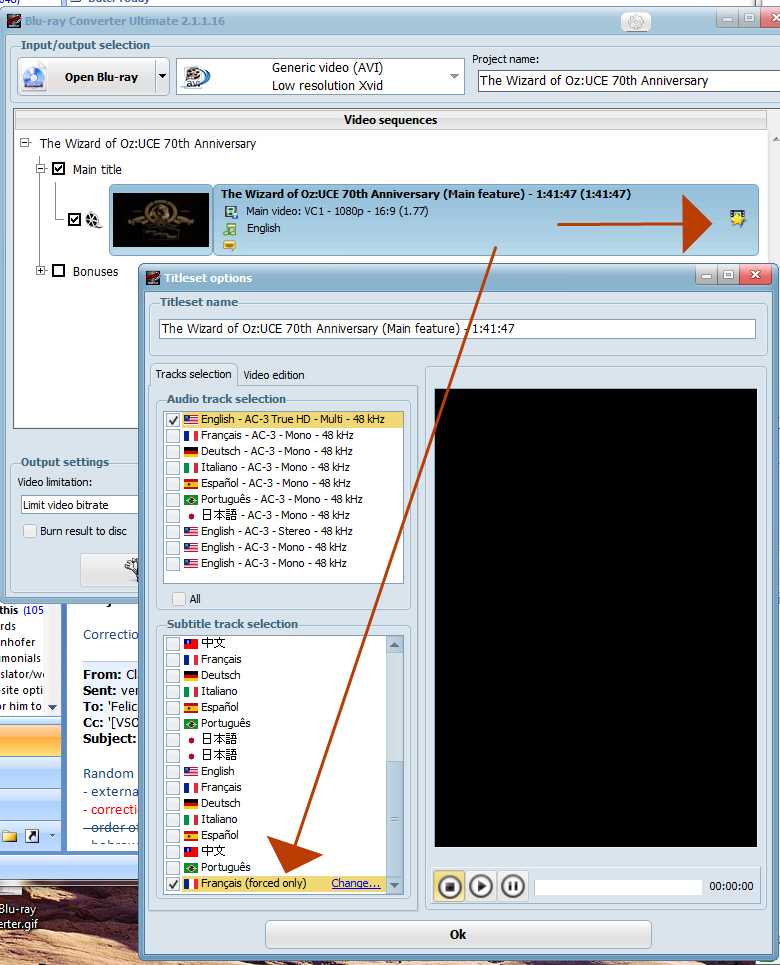Click the Titleset options window icon

[x=153, y=278]
